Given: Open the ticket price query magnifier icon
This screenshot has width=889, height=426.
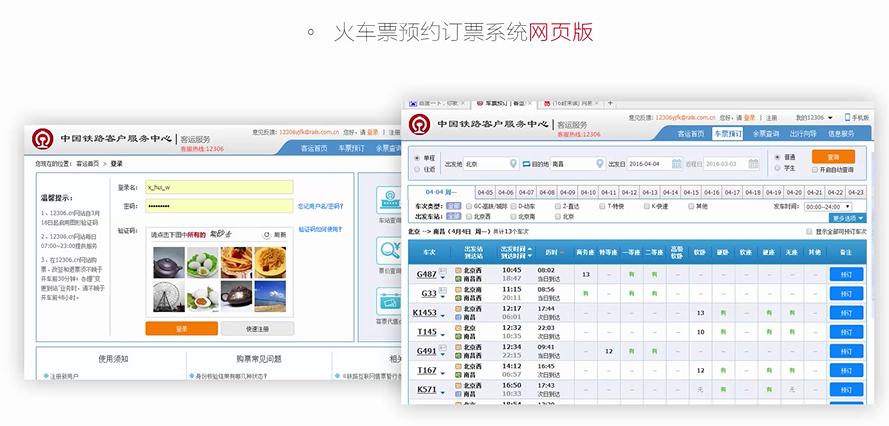Looking at the screenshot, I should (389, 250).
